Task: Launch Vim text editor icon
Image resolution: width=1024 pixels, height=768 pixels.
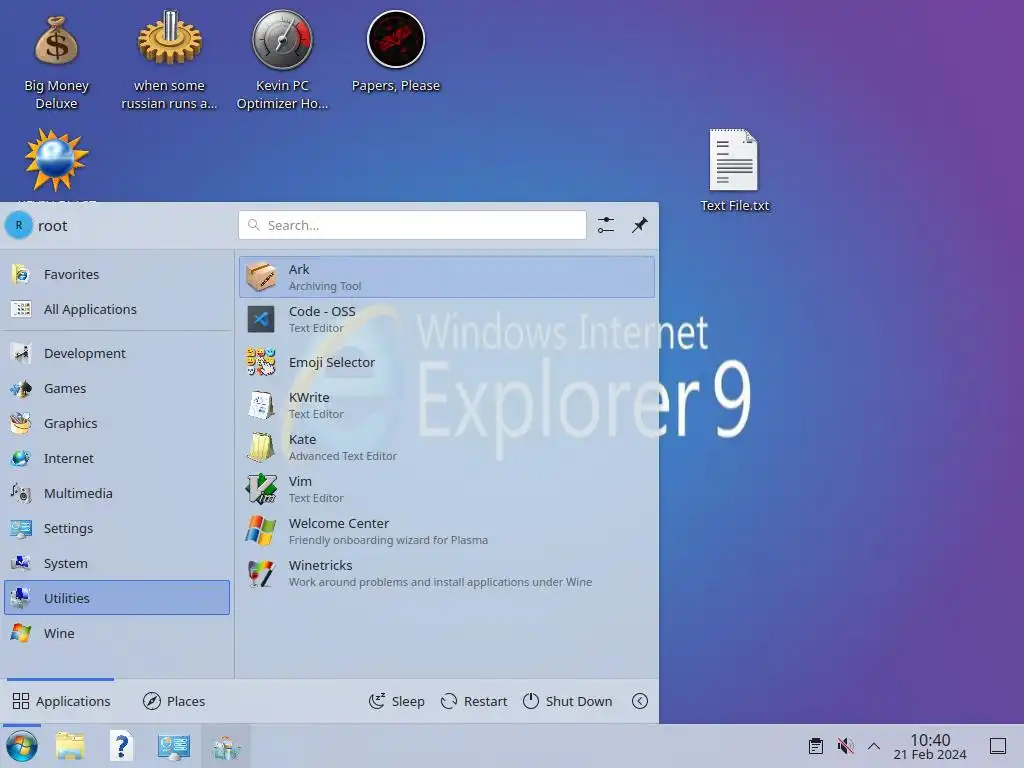Action: coord(261,489)
